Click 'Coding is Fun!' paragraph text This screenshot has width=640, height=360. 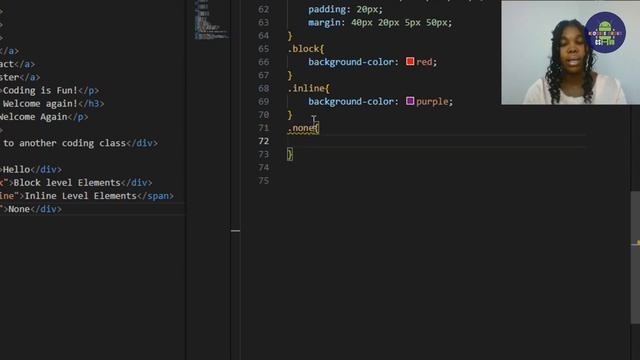pyautogui.click(x=40, y=90)
